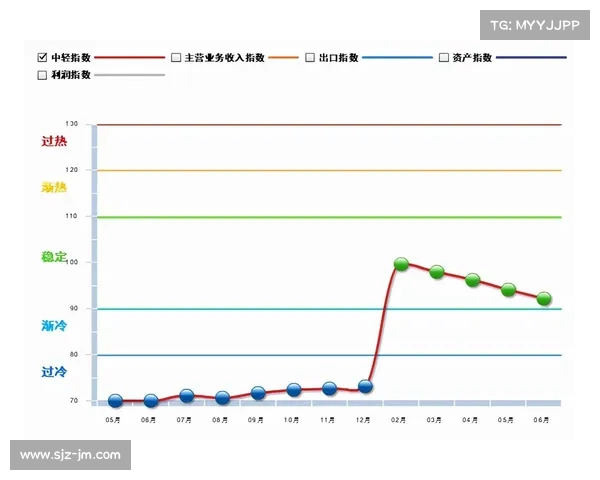Check the 出口指数 checkbox
The image size is (600, 480).
(310, 58)
